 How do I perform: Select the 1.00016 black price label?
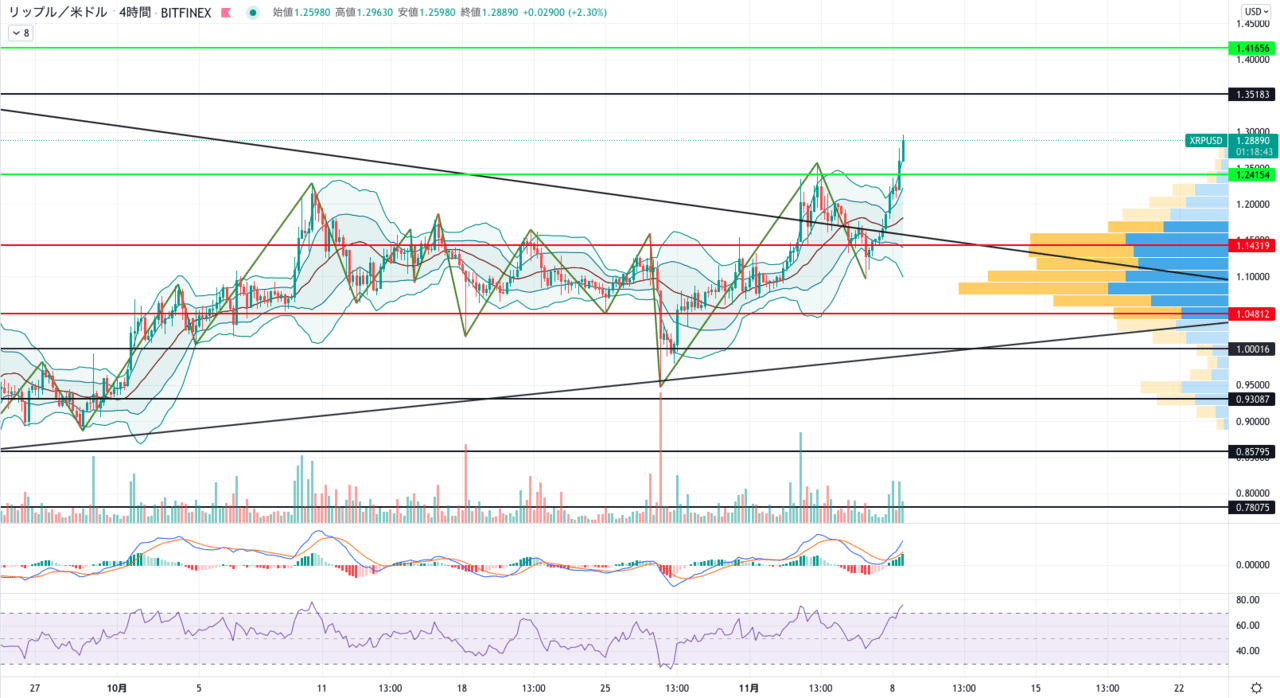1252,349
